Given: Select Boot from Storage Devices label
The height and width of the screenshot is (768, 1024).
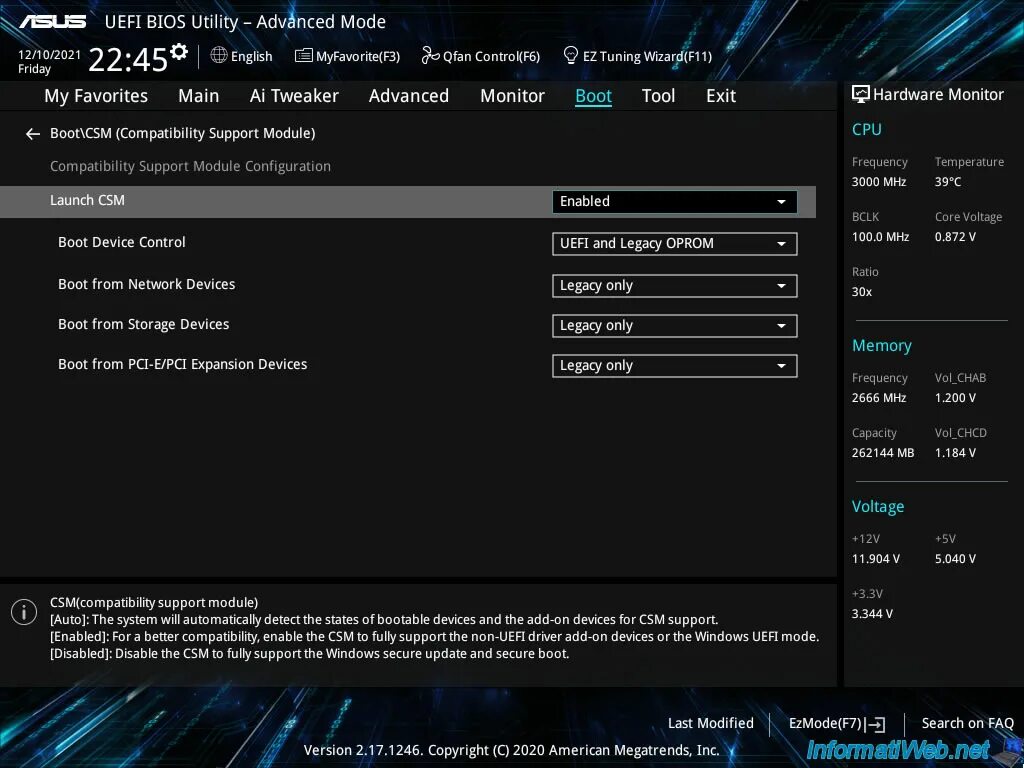Looking at the screenshot, I should (x=144, y=325).
